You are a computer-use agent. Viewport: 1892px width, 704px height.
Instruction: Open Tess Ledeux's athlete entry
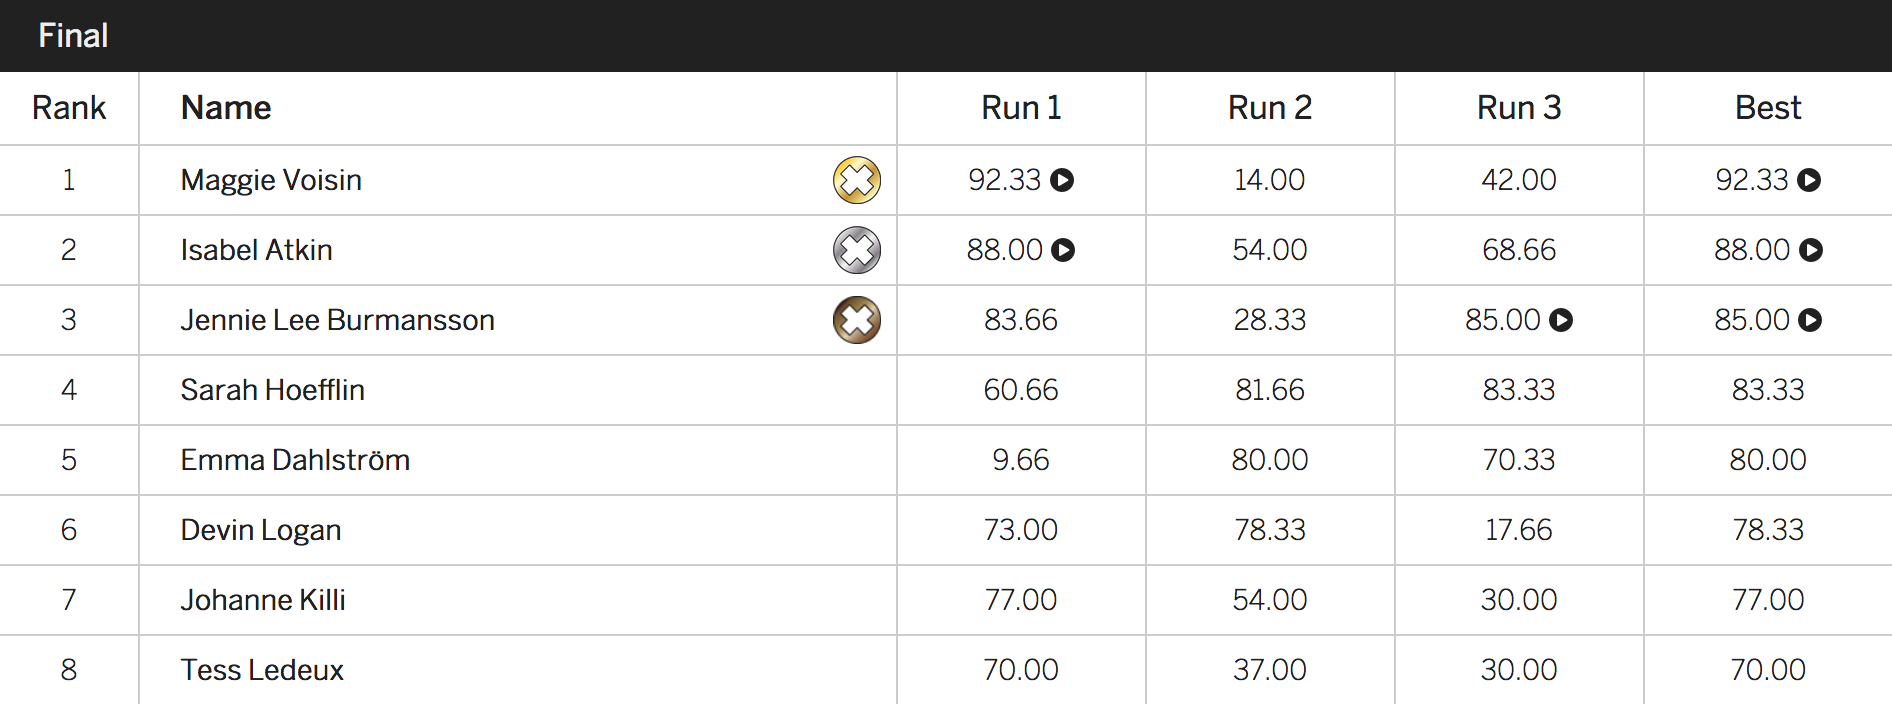tap(262, 670)
